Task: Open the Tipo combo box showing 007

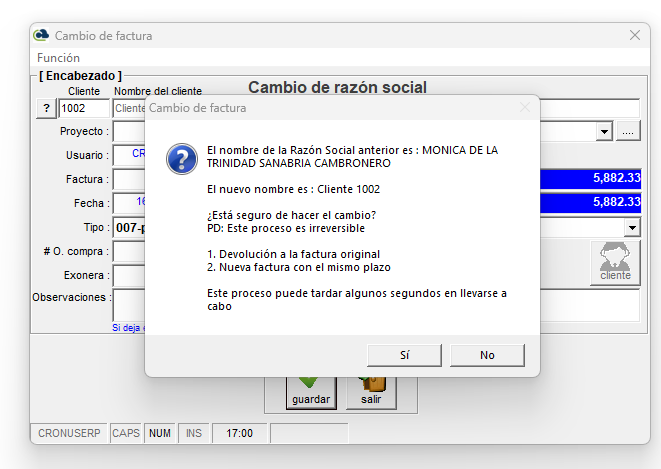Action: pyautogui.click(x=129, y=228)
